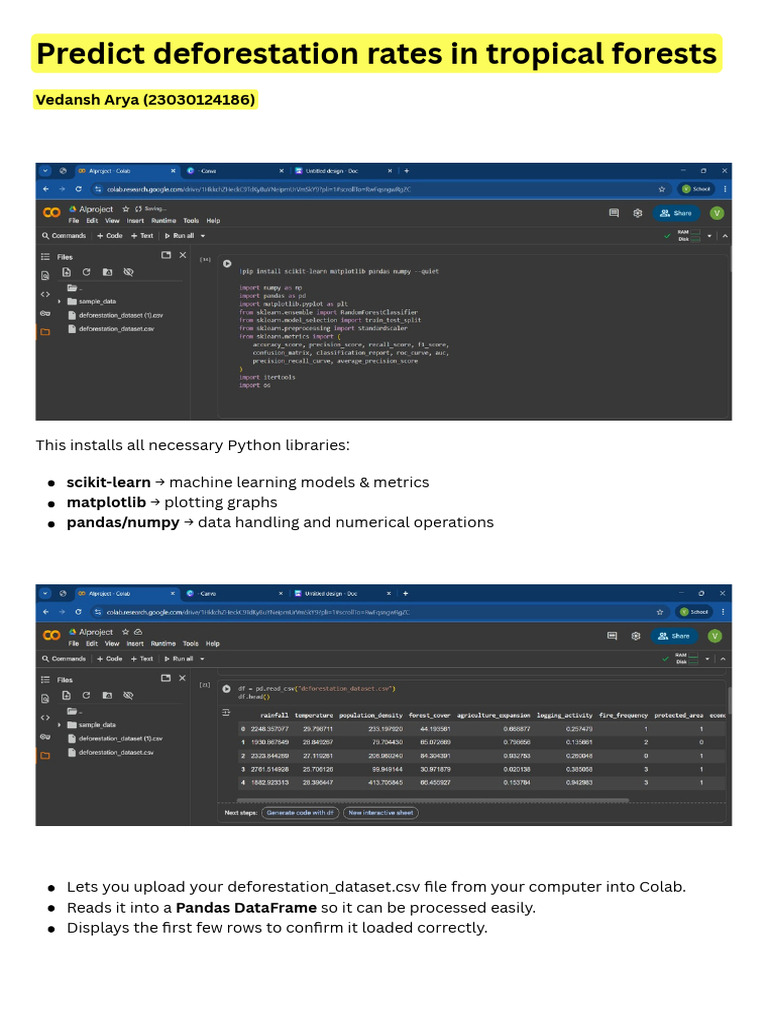Open File menu in top Colab screenshot

[x=74, y=221]
